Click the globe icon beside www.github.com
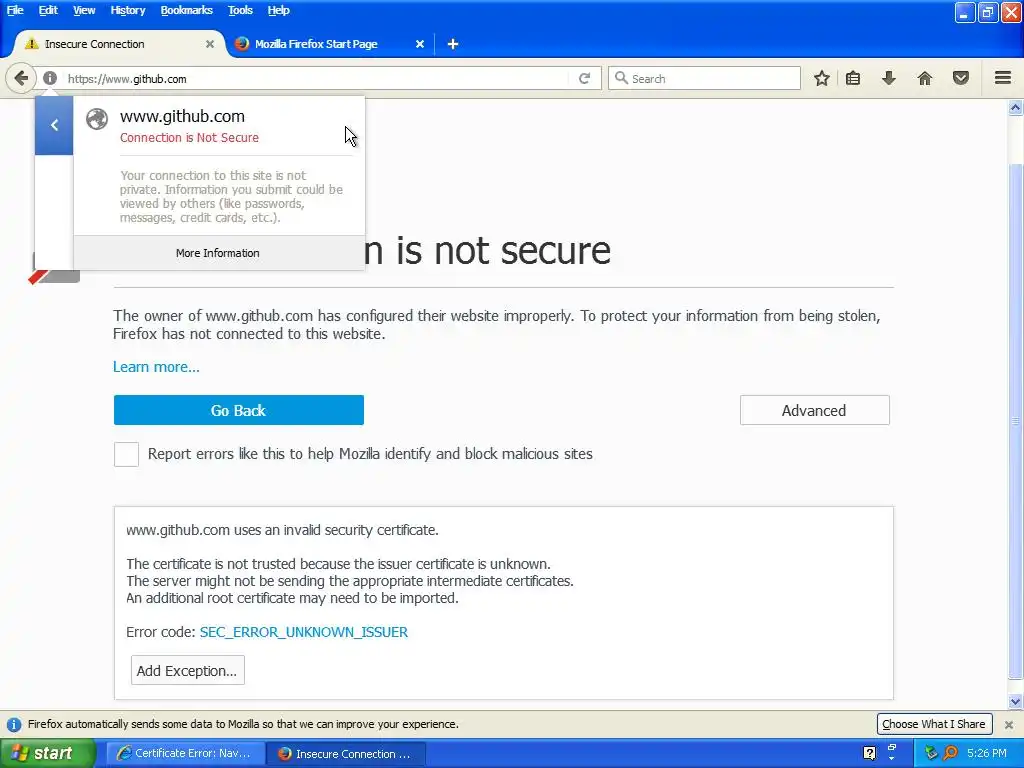 pos(97,119)
